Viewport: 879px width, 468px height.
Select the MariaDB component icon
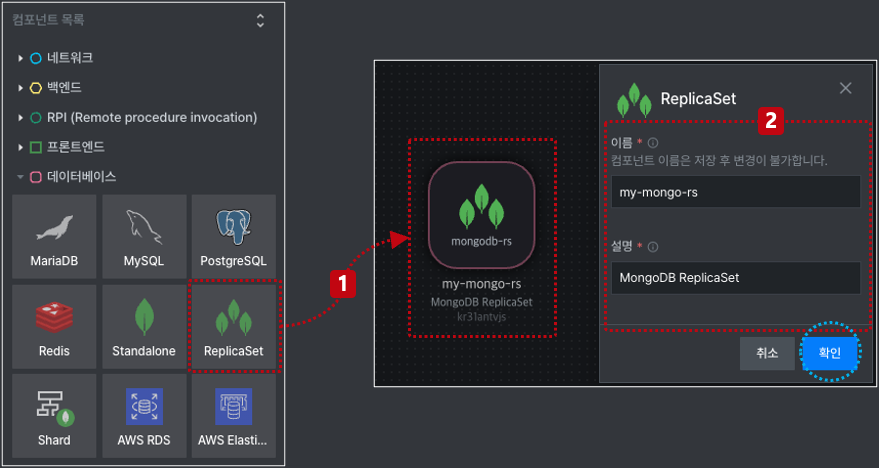54,237
